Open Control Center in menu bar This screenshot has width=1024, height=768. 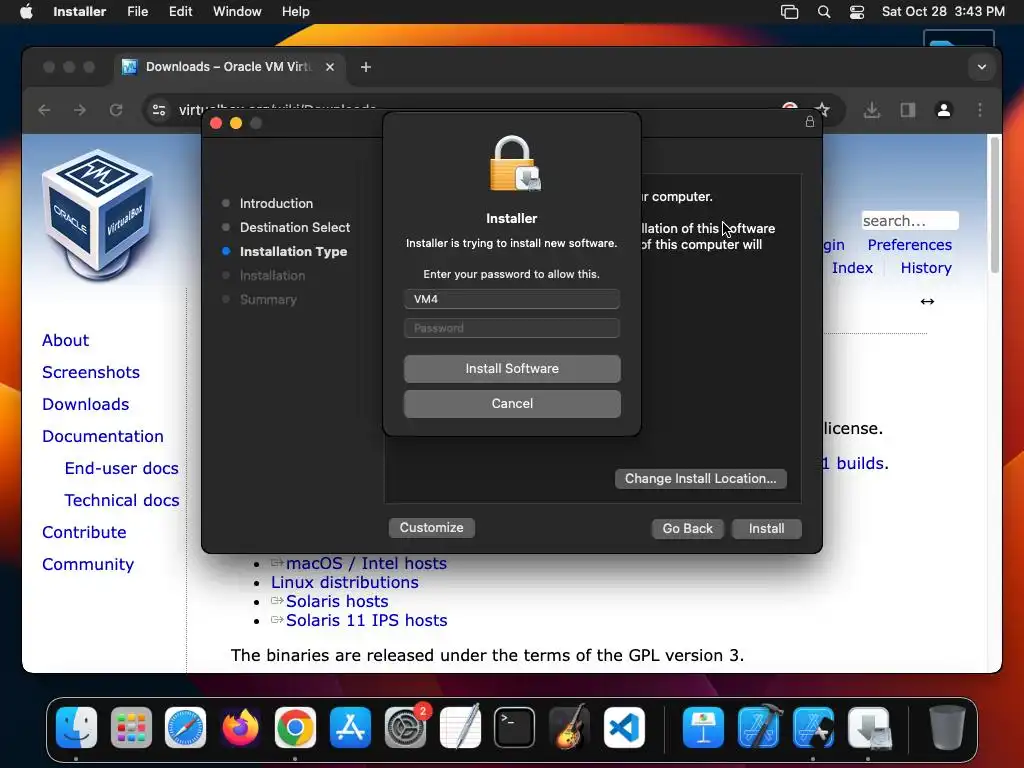857,12
